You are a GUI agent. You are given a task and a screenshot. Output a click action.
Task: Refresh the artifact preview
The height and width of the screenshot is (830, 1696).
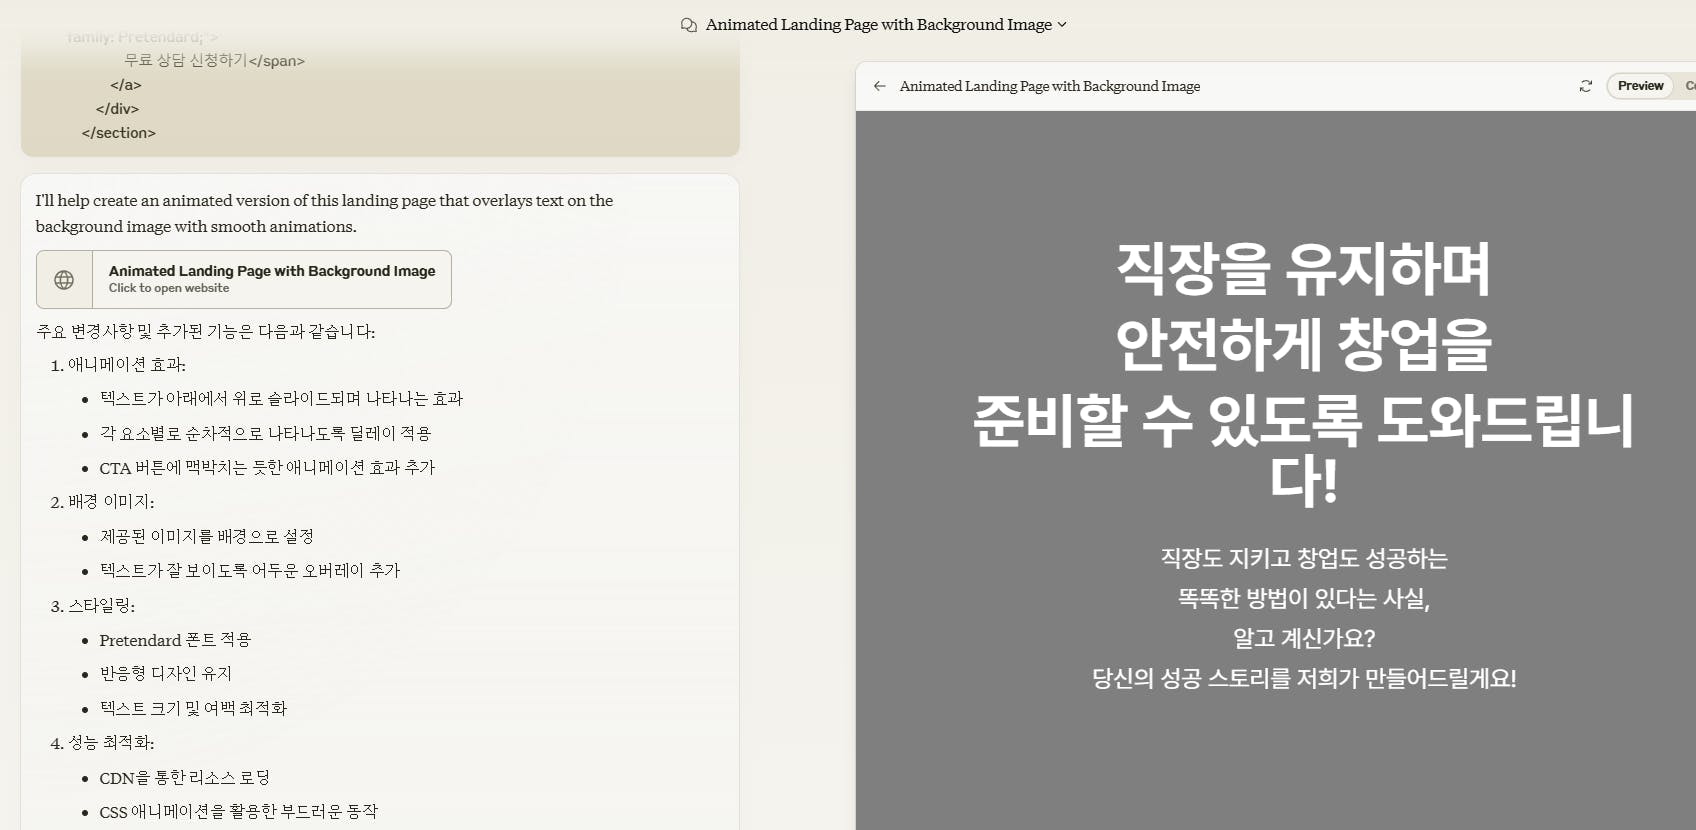[1585, 86]
